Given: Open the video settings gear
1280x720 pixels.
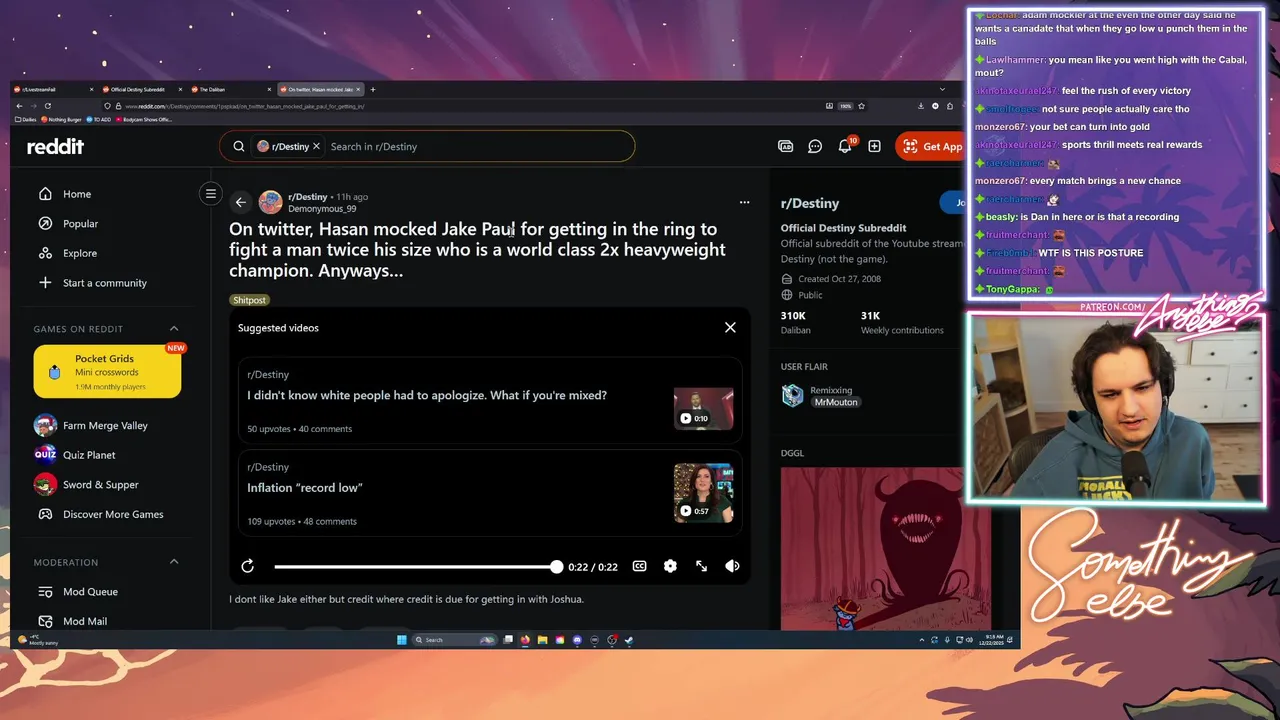Looking at the screenshot, I should coord(670,566).
